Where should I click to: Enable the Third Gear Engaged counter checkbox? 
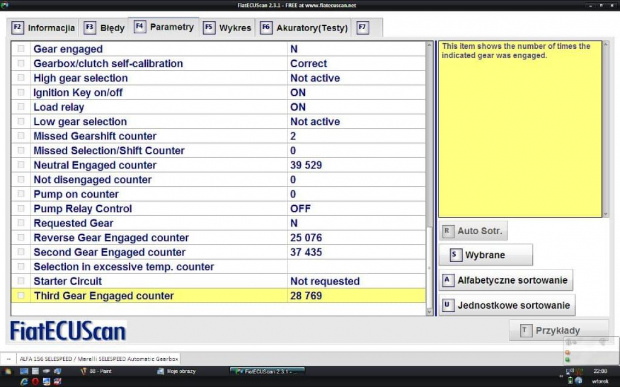pos(21,296)
